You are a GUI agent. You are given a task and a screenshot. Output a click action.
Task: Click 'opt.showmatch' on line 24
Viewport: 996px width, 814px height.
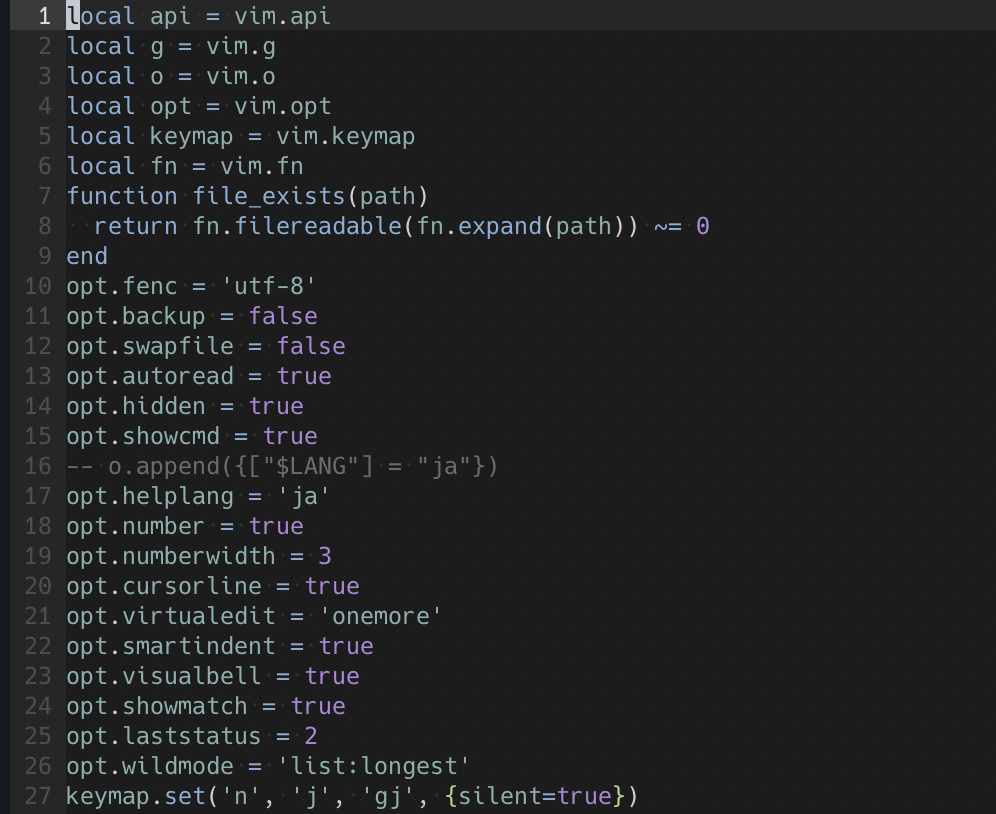tap(157, 705)
